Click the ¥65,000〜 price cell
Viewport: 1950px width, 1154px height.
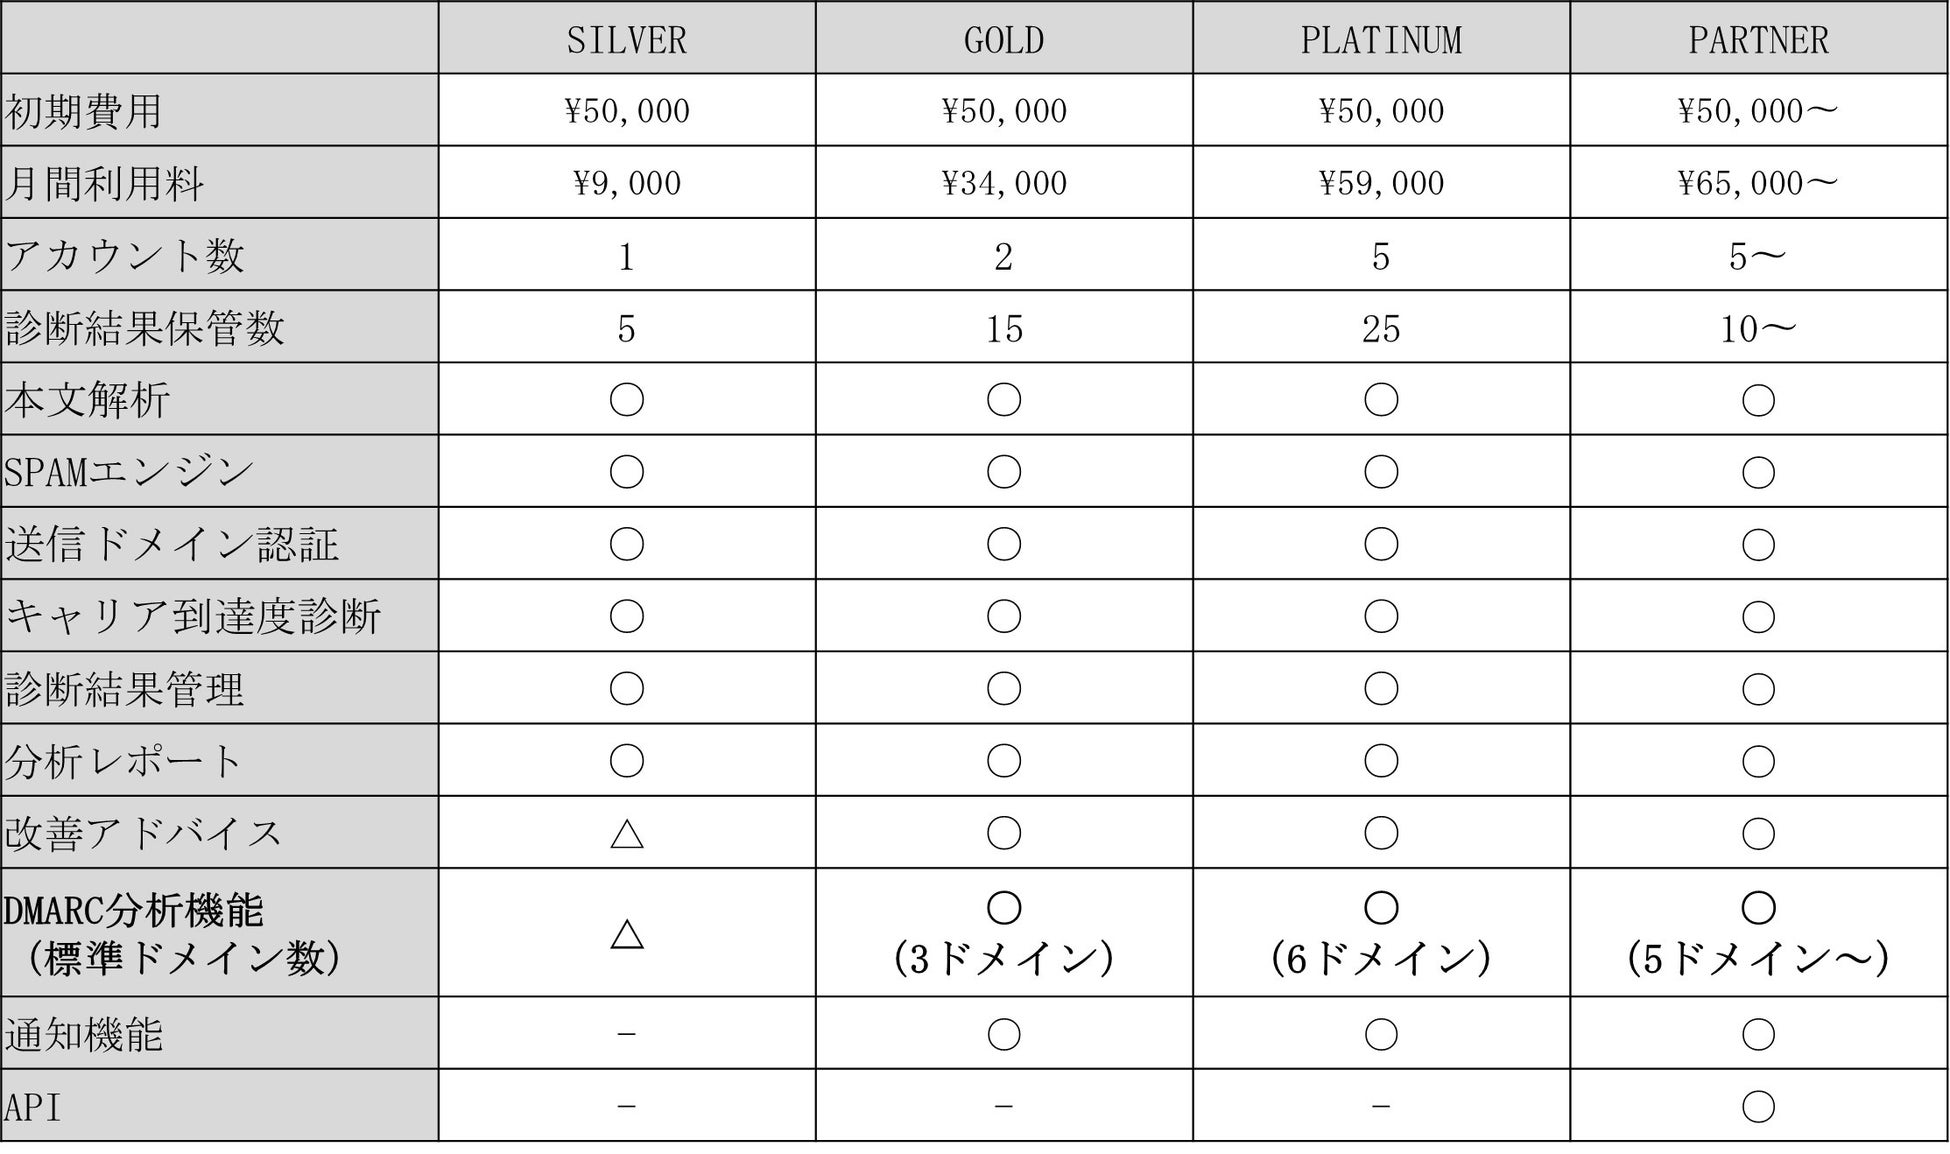coord(1758,184)
